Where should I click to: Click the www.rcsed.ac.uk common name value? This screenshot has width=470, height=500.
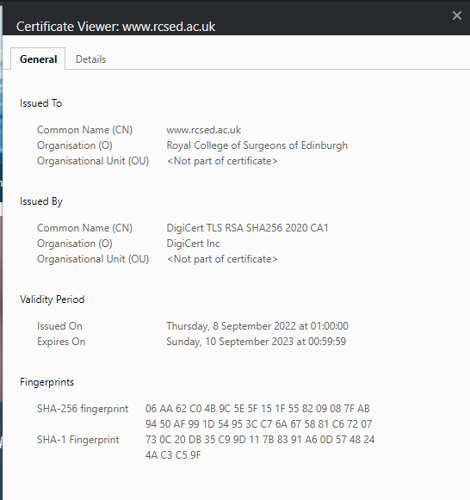[204, 130]
